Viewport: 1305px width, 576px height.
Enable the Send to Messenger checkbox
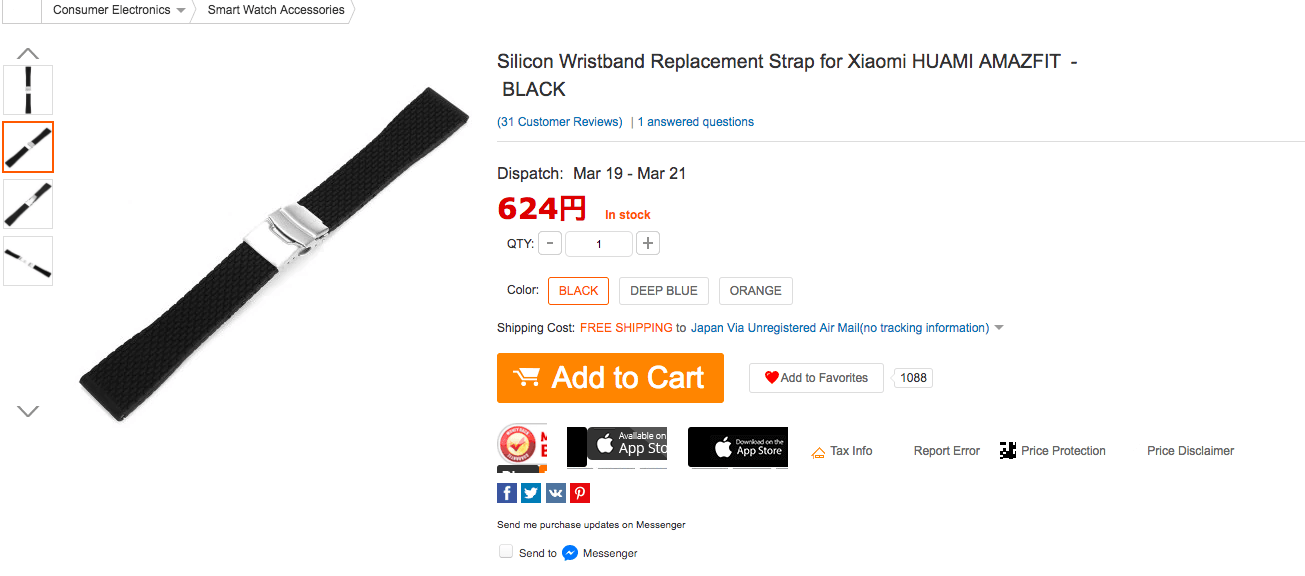[x=506, y=551]
